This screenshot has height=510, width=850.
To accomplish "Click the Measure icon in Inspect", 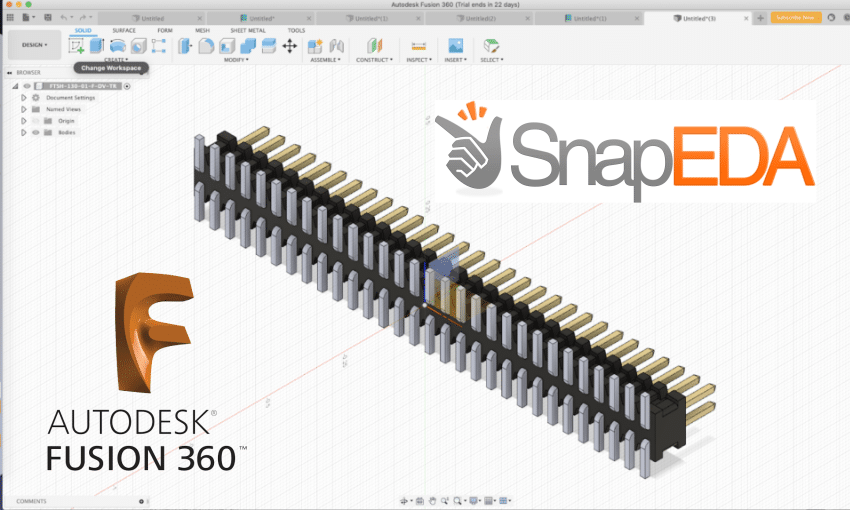I will pyautogui.click(x=419, y=46).
